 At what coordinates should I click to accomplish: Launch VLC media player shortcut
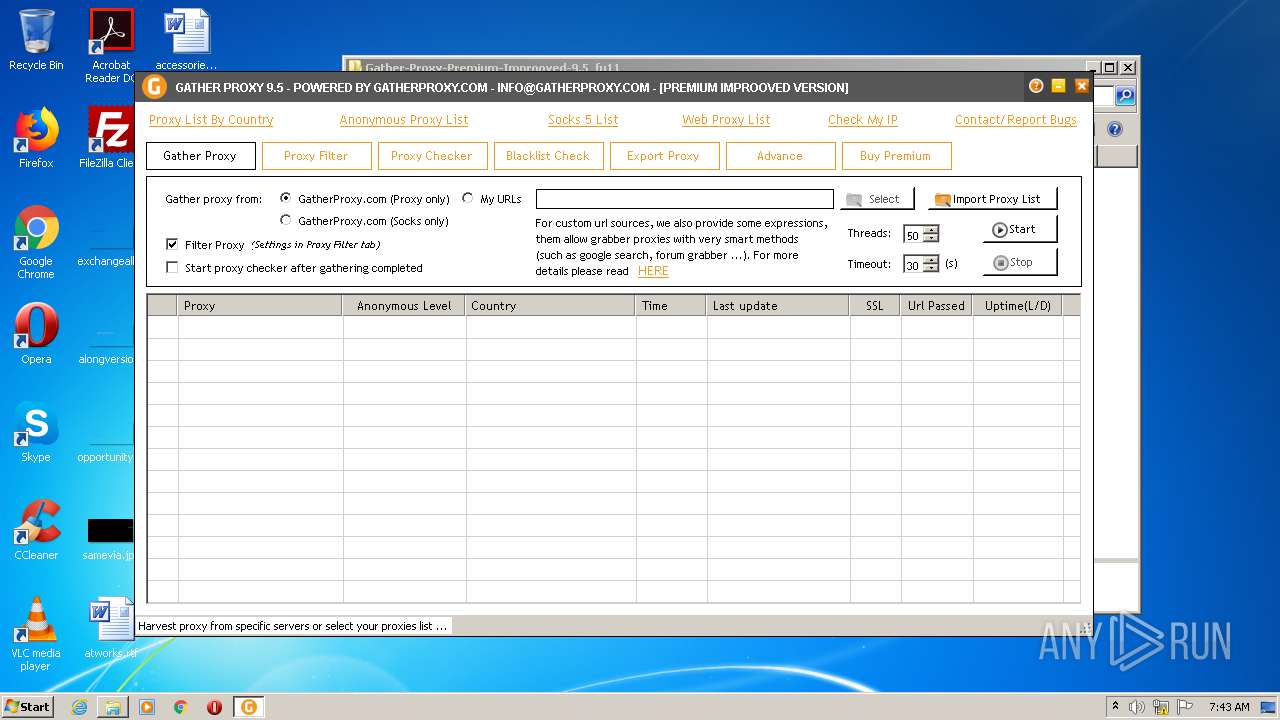(x=36, y=634)
